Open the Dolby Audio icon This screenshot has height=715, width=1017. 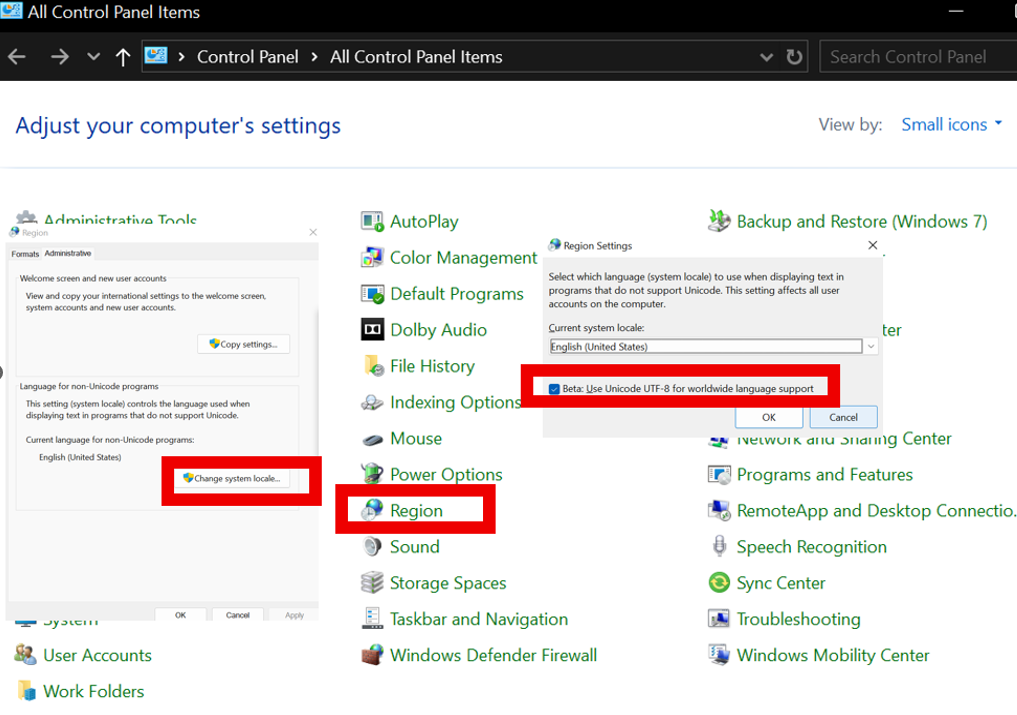click(372, 330)
